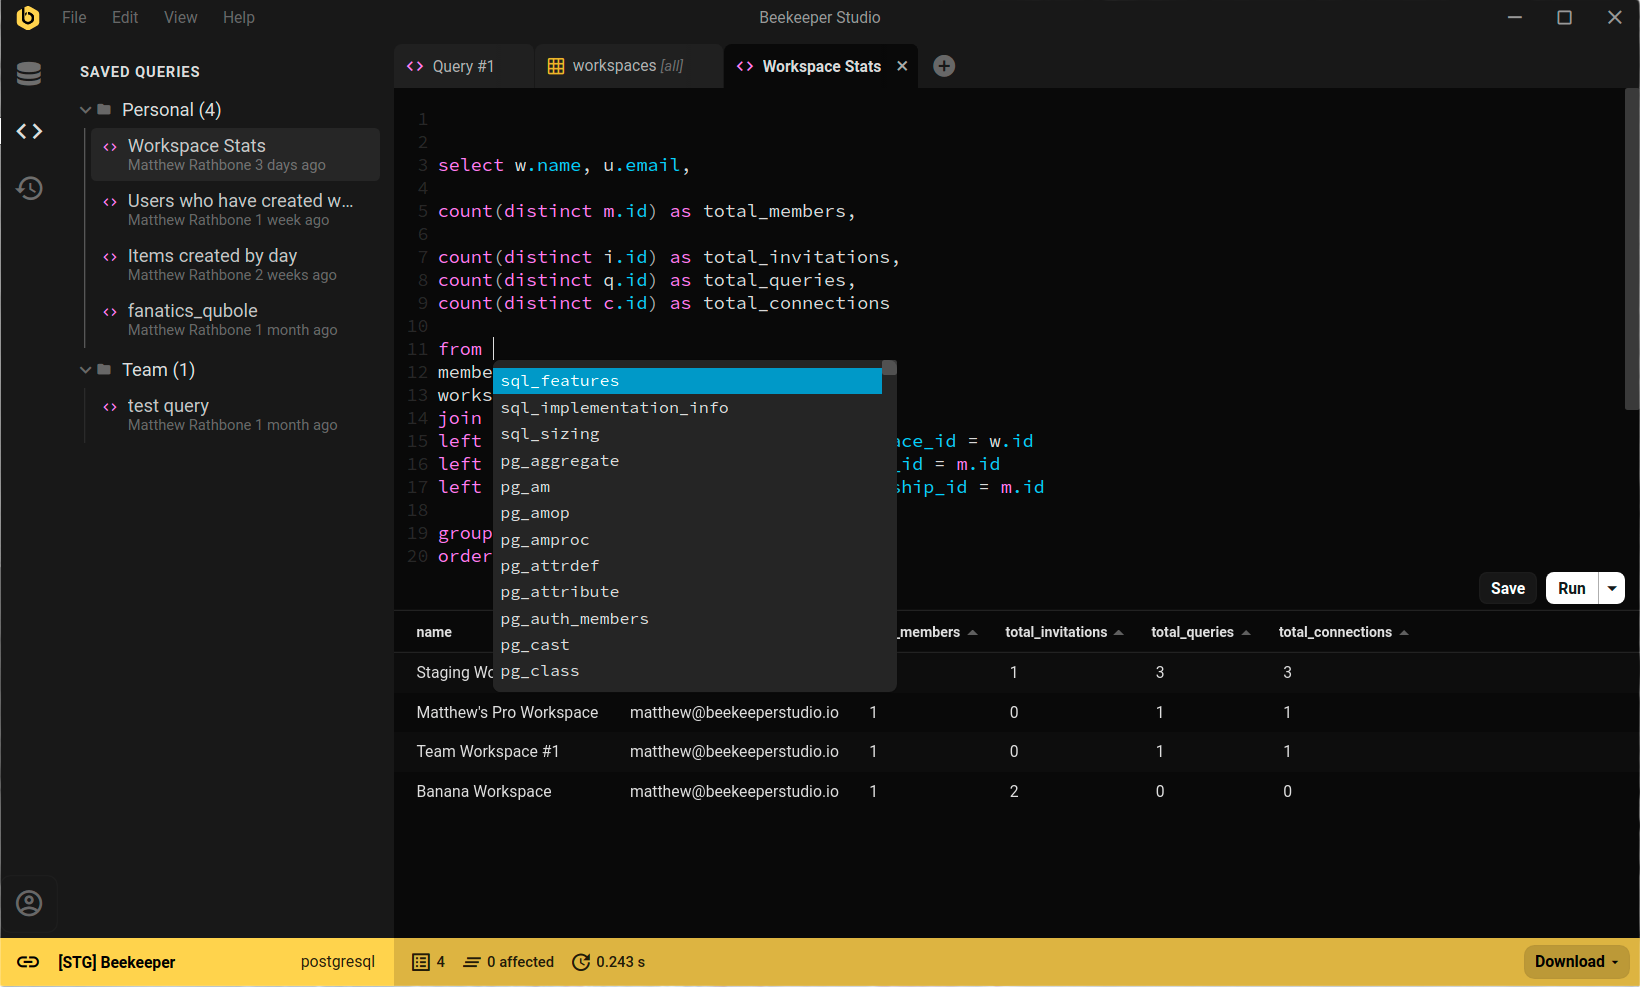Run the current query

[1571, 588]
